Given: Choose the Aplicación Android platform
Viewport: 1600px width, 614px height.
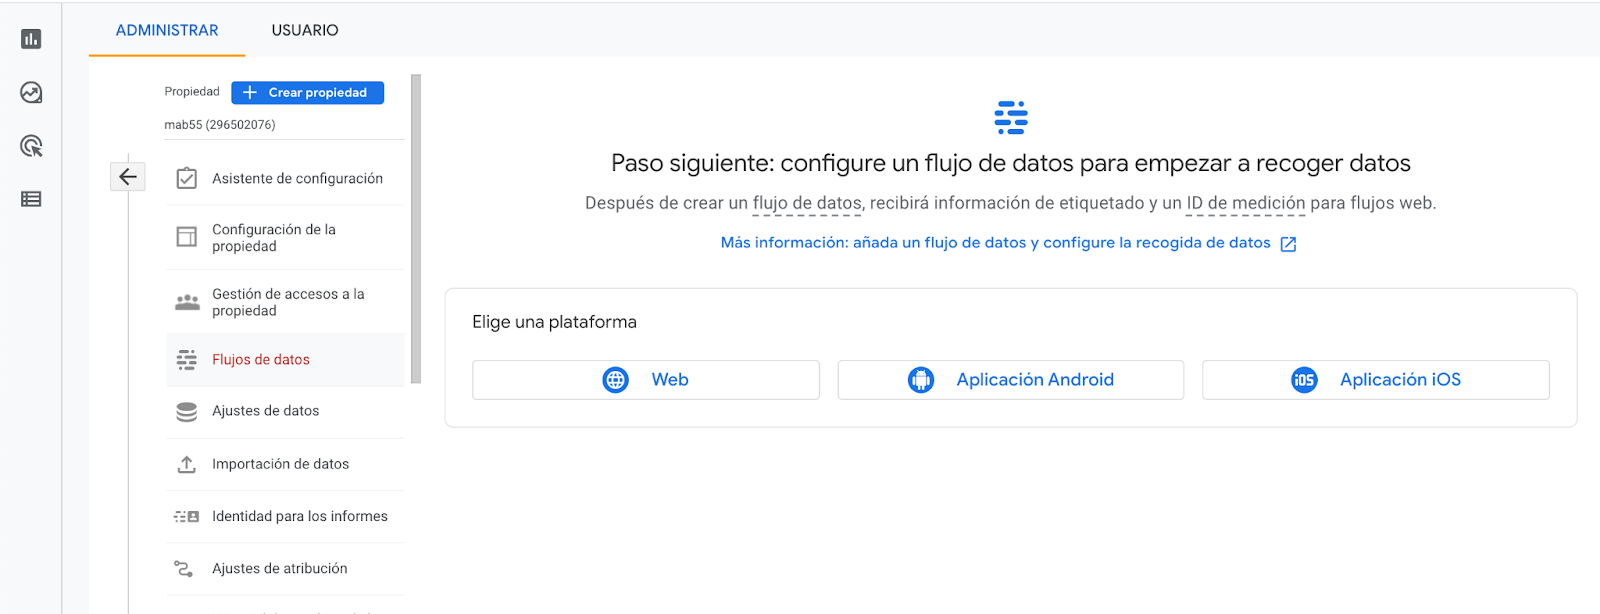Looking at the screenshot, I should (x=1010, y=380).
